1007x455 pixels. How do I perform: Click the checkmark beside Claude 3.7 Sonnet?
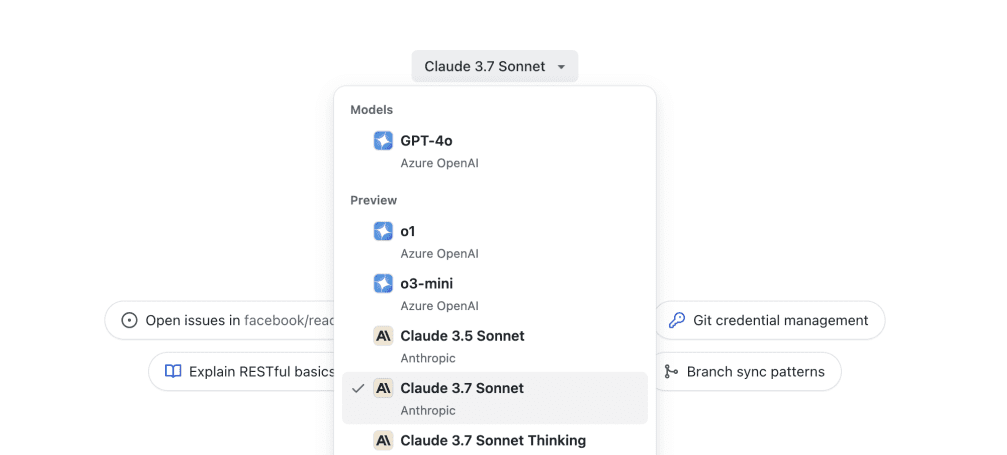click(x=359, y=388)
